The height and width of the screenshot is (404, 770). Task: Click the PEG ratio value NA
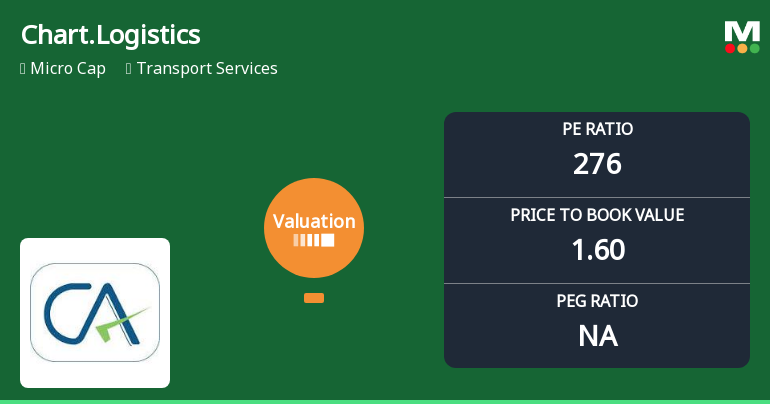click(x=597, y=336)
